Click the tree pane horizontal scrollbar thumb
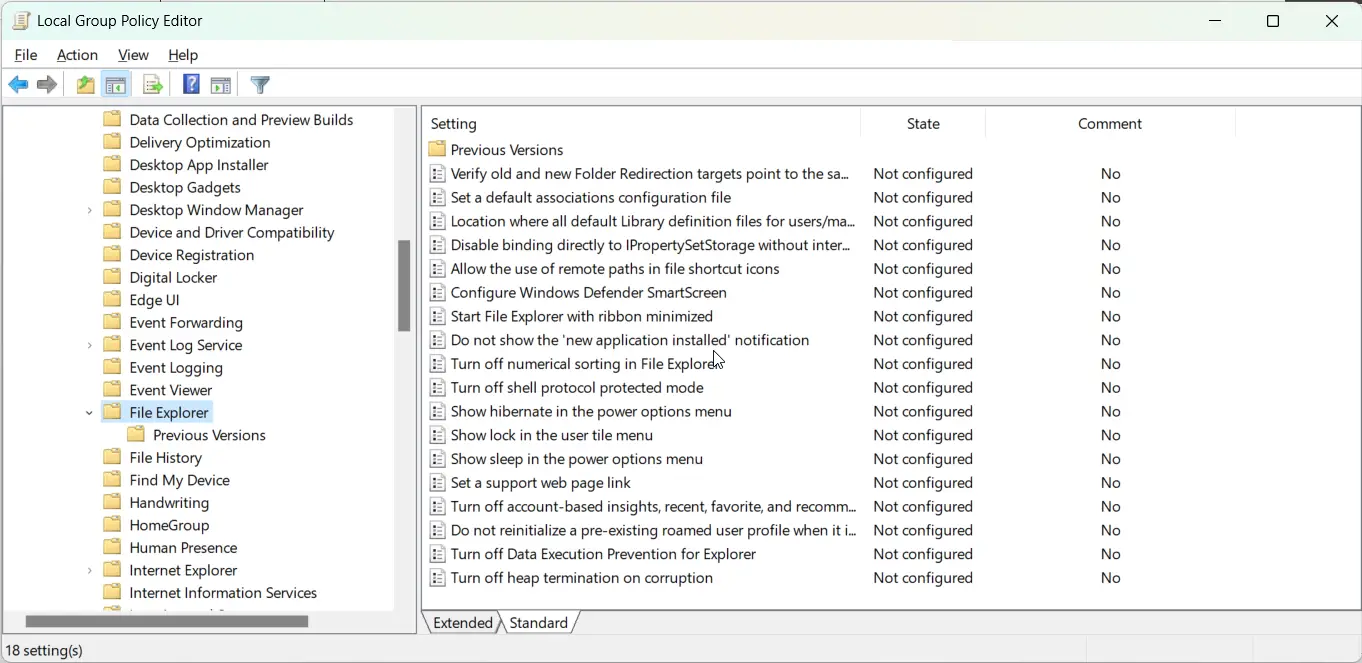 pos(166,621)
